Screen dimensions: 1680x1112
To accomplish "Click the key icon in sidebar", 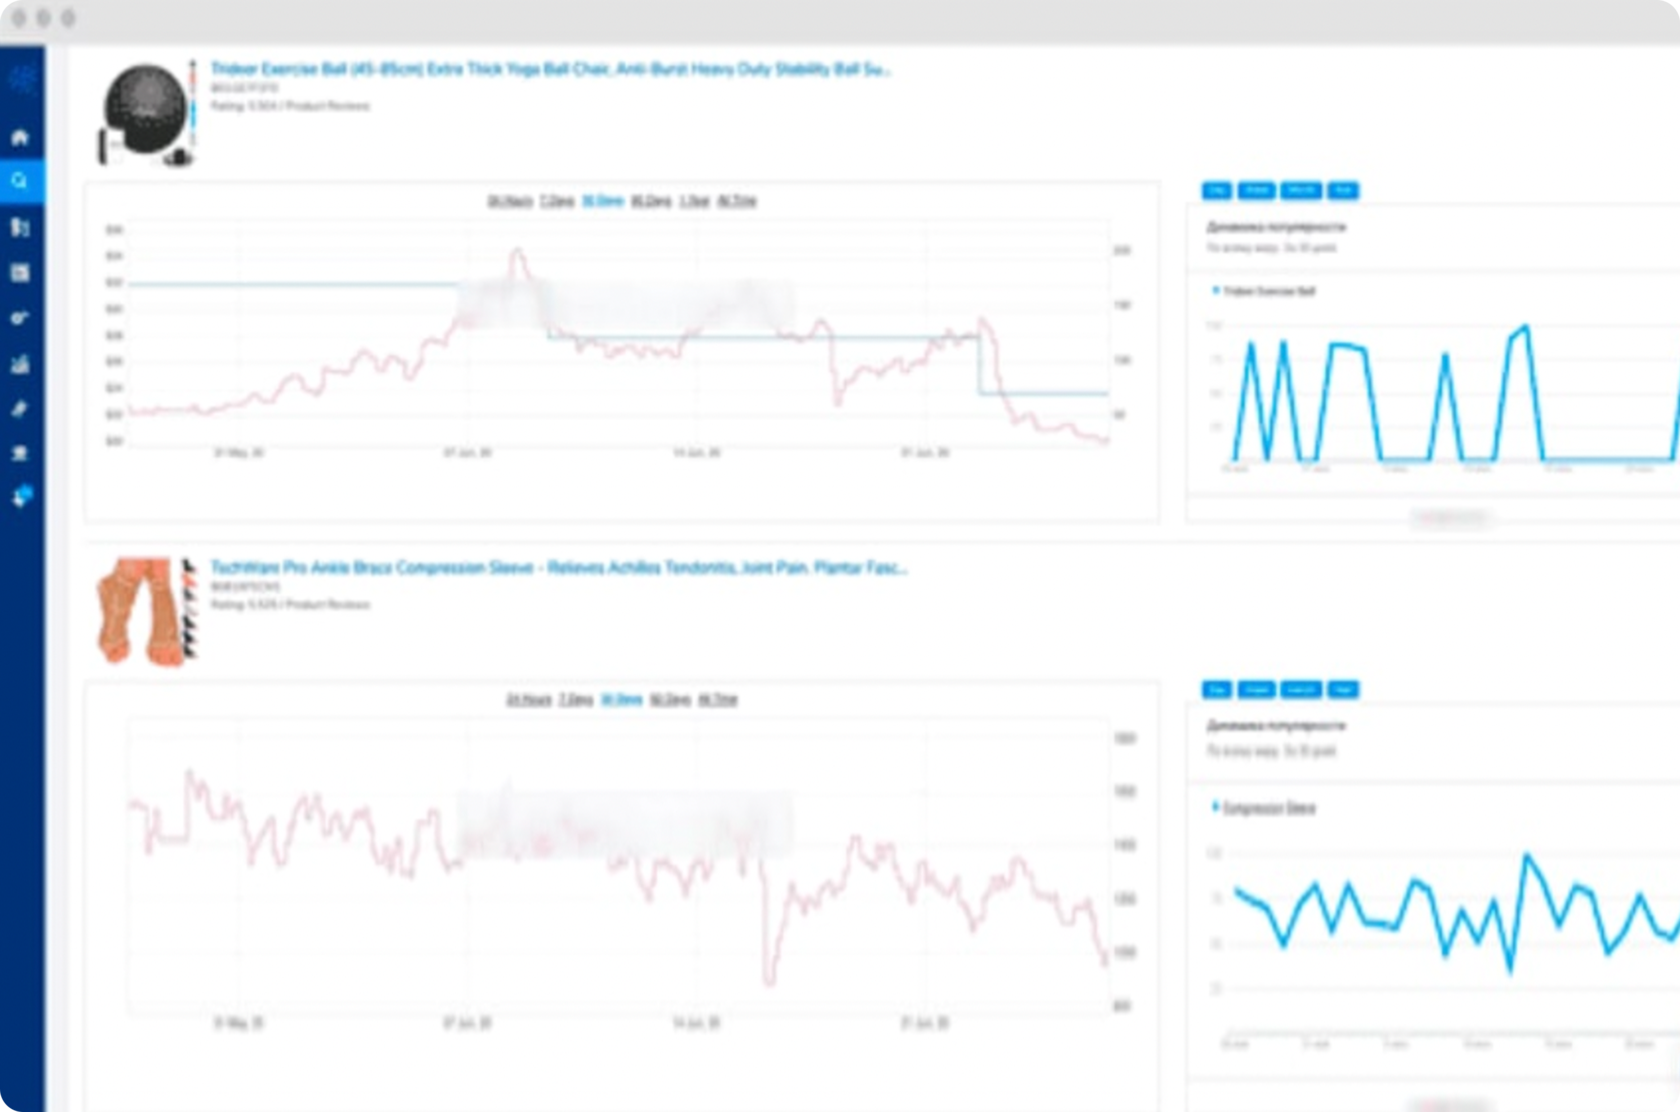I will tap(20, 318).
